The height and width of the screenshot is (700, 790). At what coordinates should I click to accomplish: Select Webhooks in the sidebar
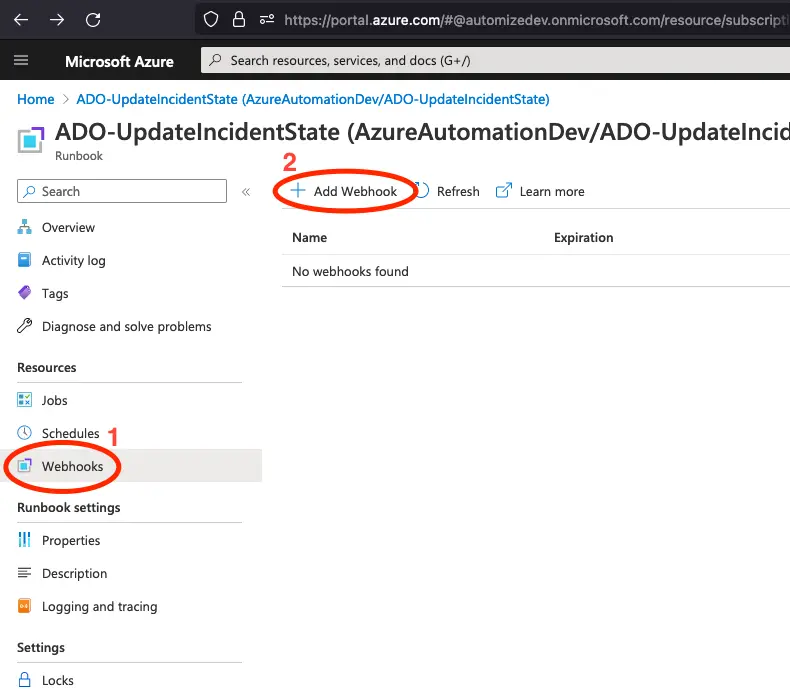[x=72, y=466]
